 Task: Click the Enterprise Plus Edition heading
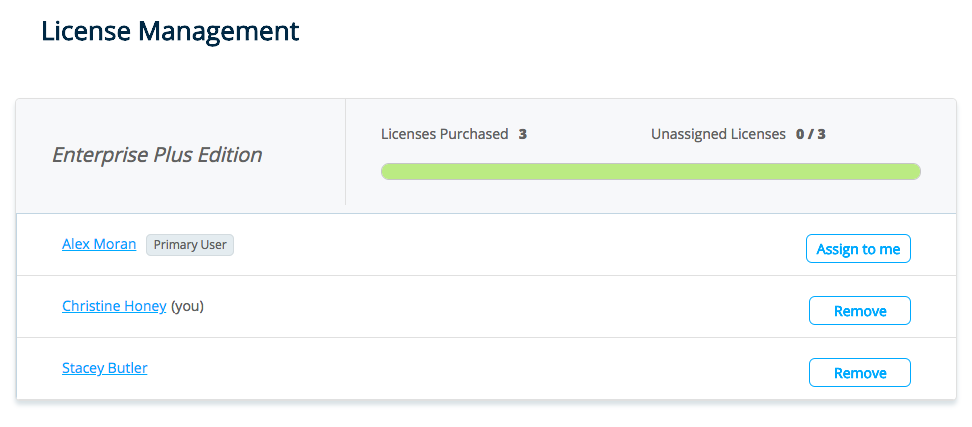(x=157, y=155)
